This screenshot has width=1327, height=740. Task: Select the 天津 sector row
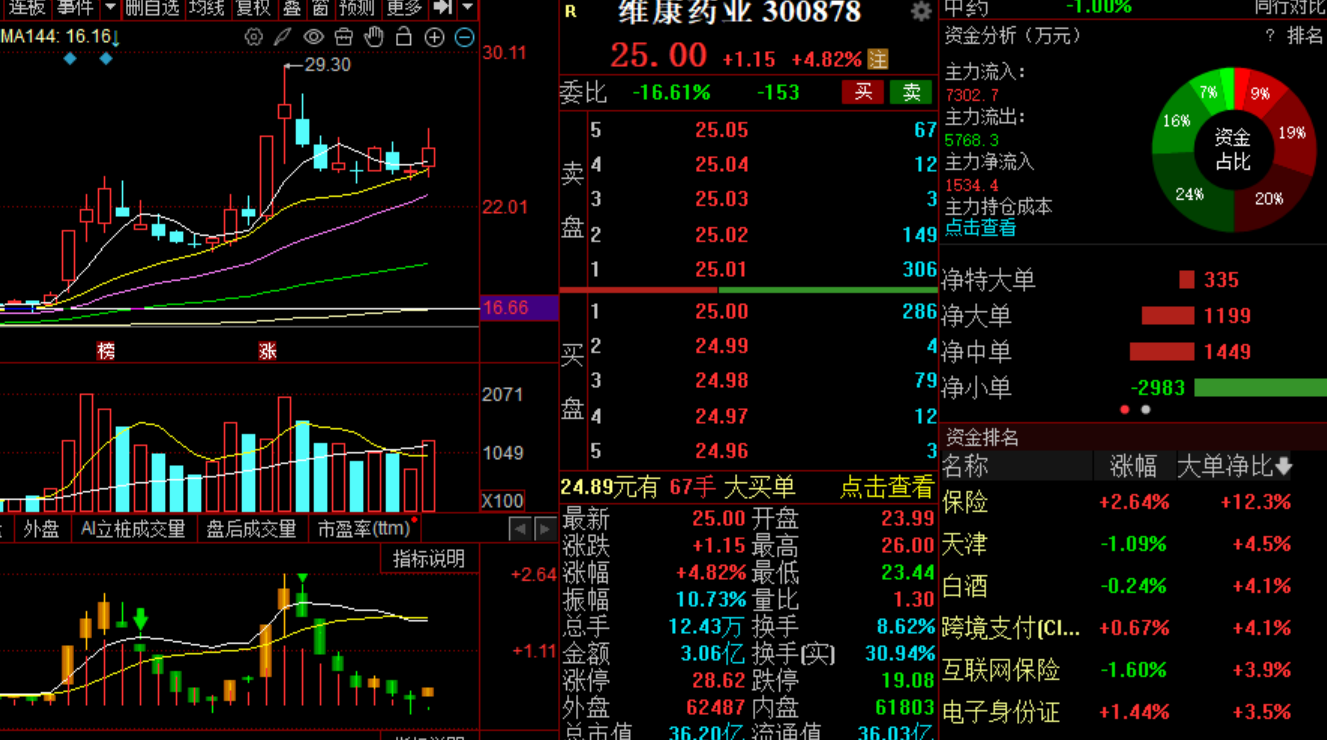click(1134, 544)
